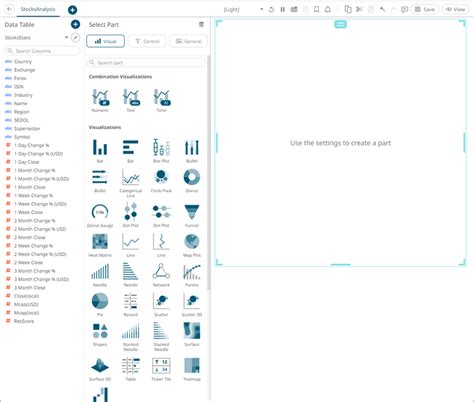
Task: Choose the Ticker Tile visualization
Action: pyautogui.click(x=161, y=369)
